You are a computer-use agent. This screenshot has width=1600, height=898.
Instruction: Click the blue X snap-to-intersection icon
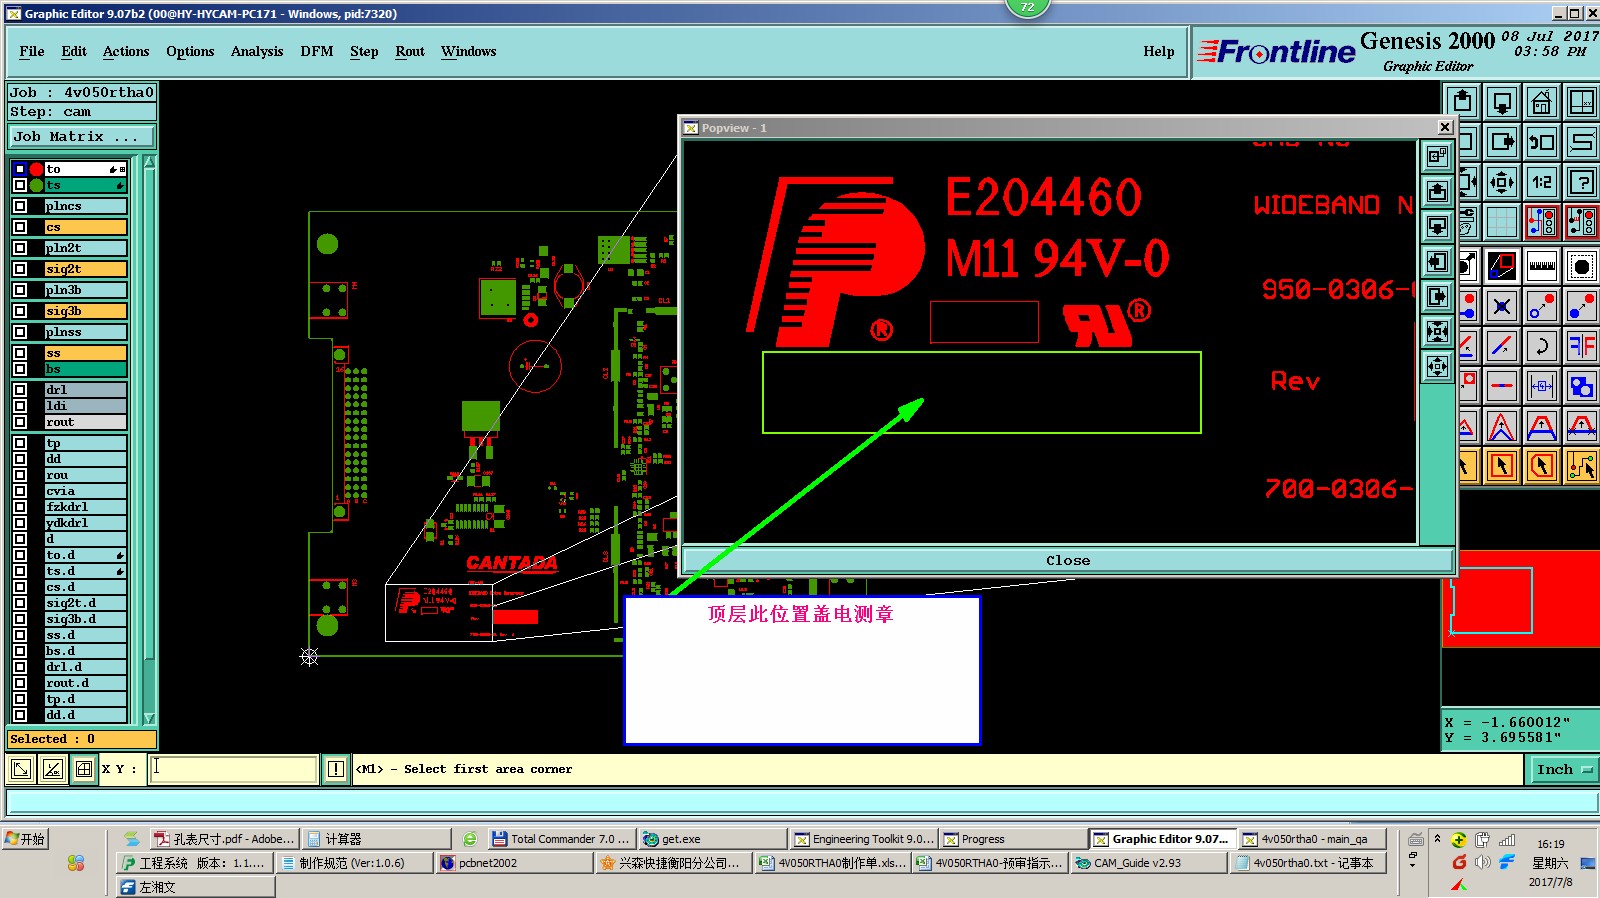coord(1502,306)
